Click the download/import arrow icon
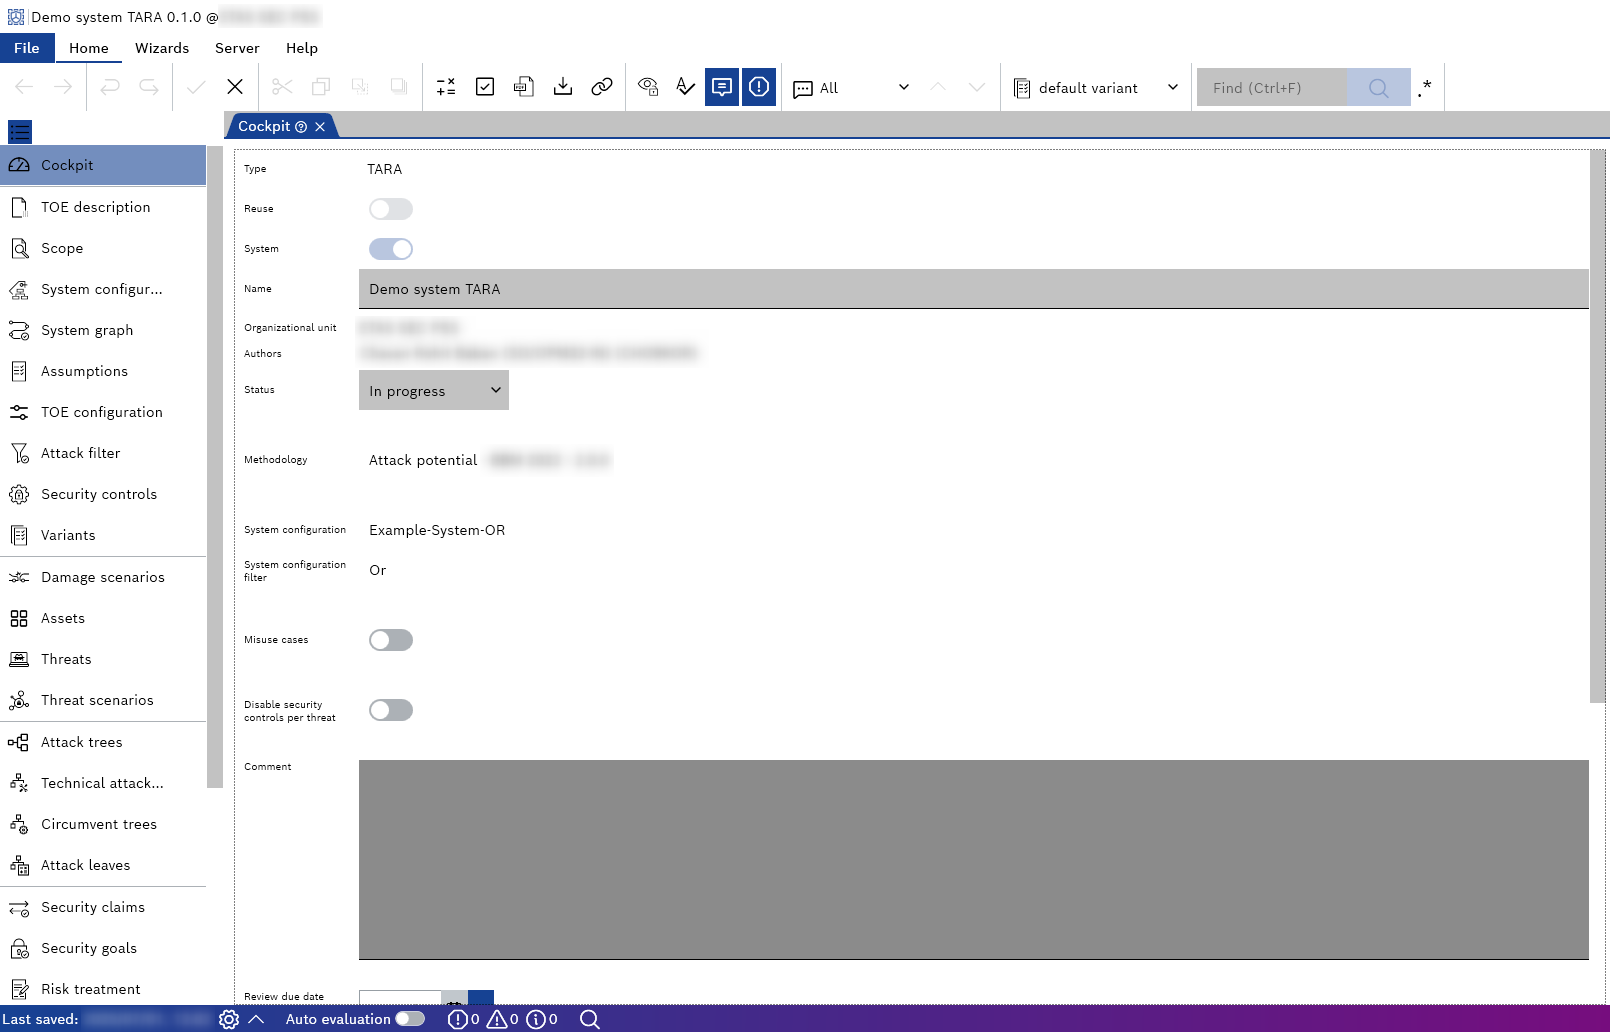This screenshot has height=1032, width=1610. pos(563,87)
